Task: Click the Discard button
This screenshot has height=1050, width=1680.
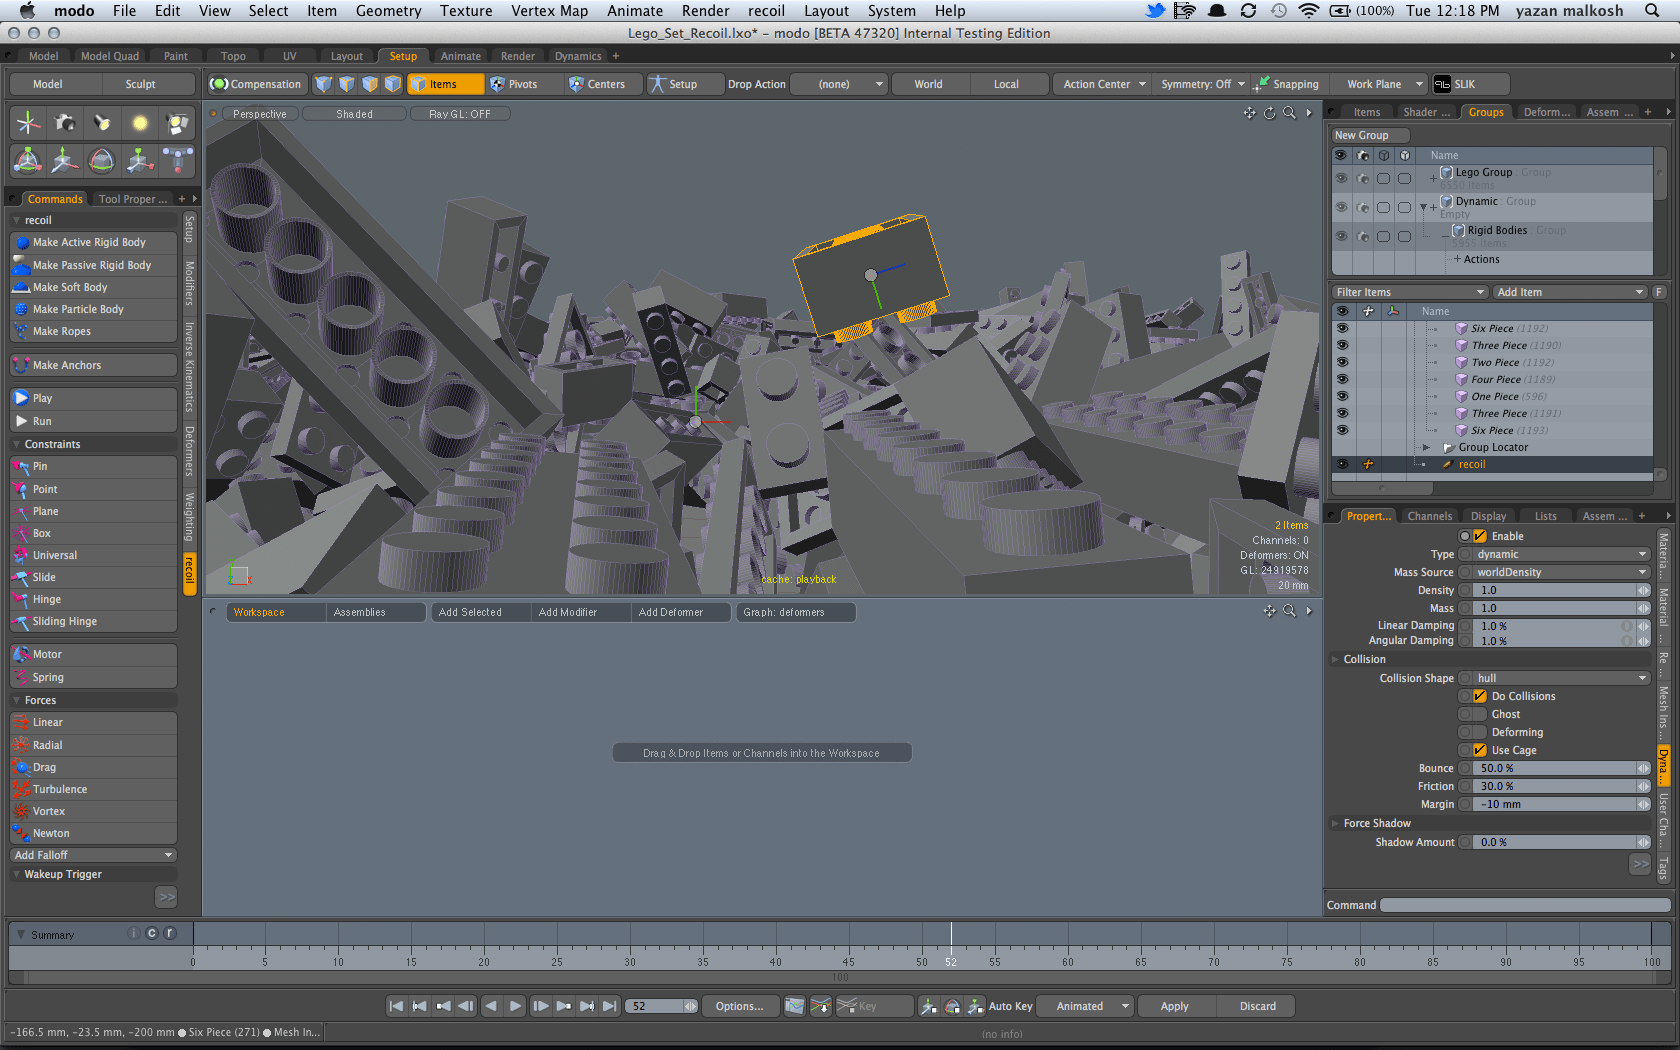Action: pos(1258,1006)
